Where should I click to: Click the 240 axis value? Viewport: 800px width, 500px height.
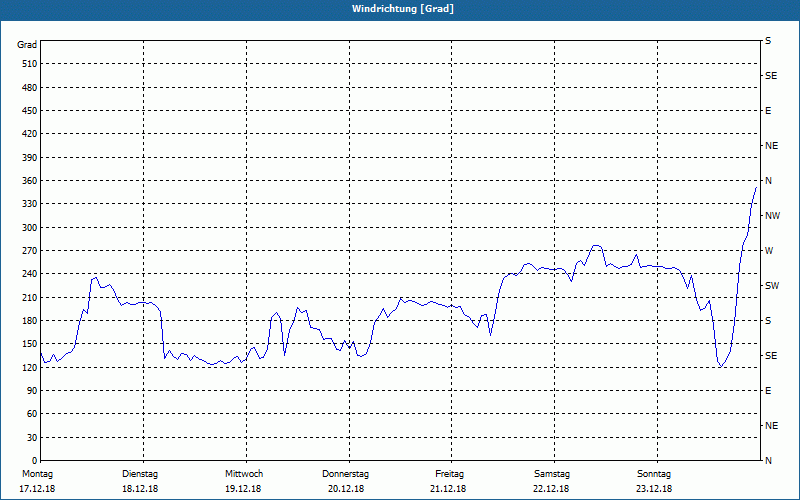pos(30,273)
